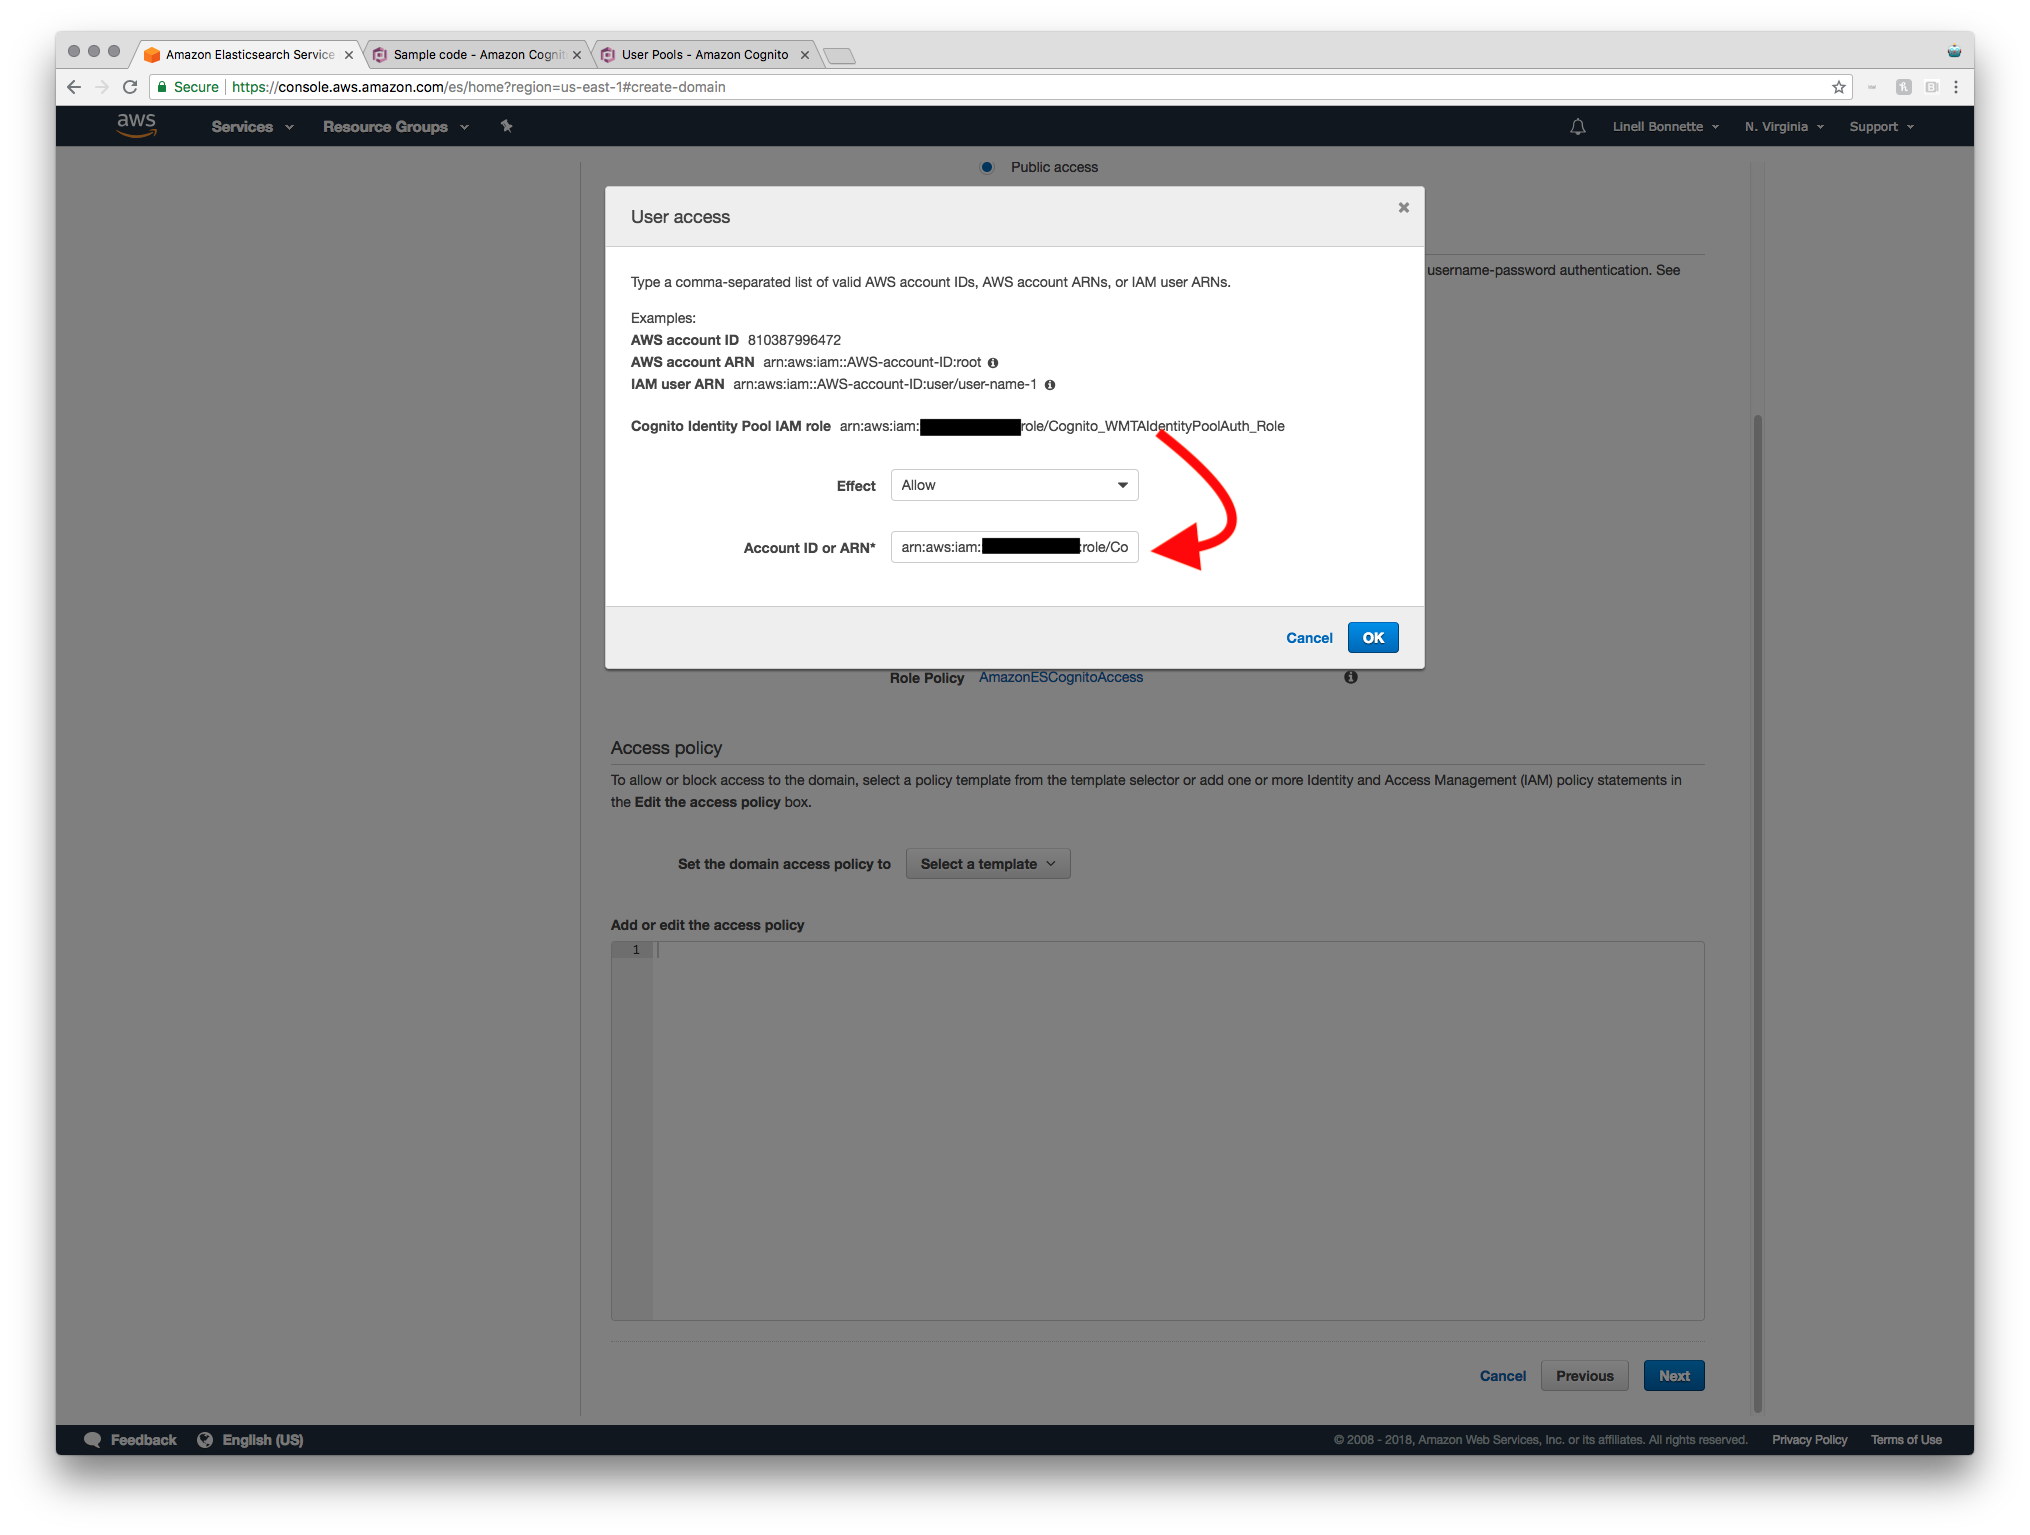
Task: Open the Effect Allow dropdown
Action: 1014,485
